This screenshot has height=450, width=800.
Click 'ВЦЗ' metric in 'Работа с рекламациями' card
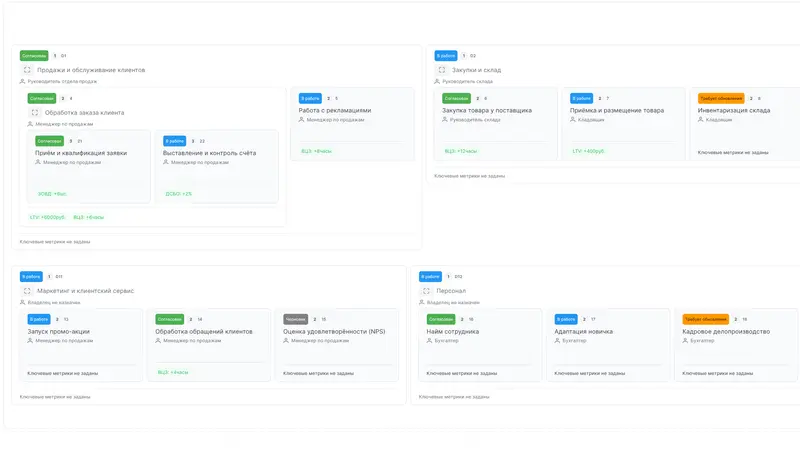[316, 151]
